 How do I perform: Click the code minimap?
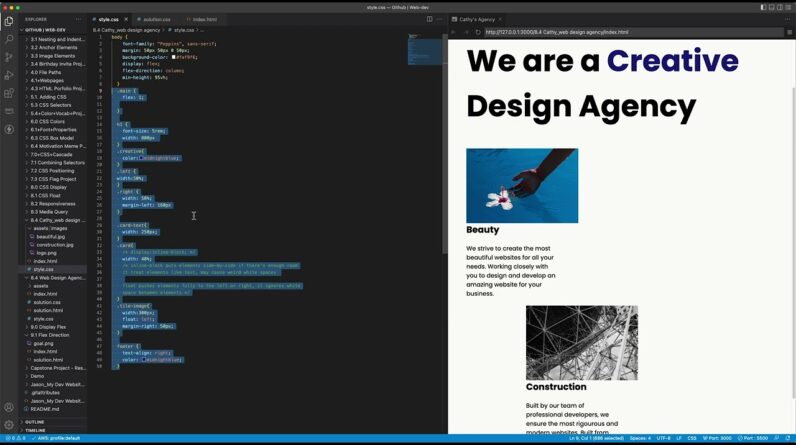(425, 50)
